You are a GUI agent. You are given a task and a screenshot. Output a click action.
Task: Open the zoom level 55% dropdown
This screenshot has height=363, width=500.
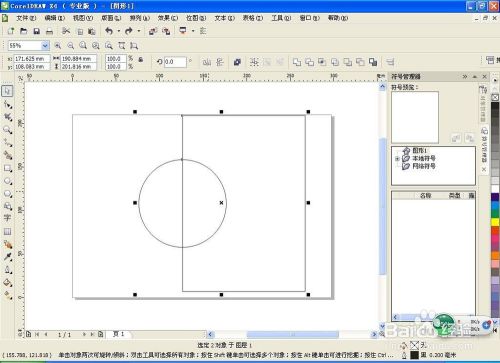[x=45, y=46]
